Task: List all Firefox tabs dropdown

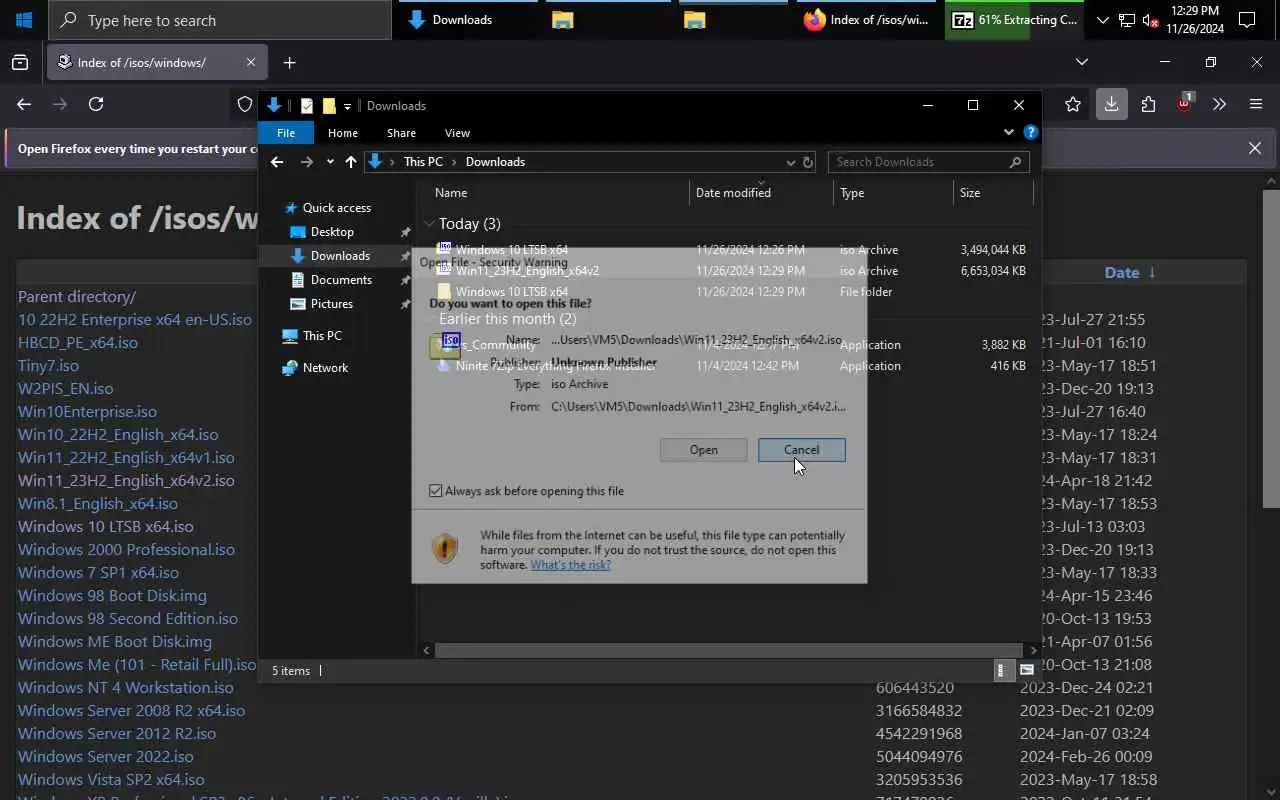Action: (x=1081, y=62)
